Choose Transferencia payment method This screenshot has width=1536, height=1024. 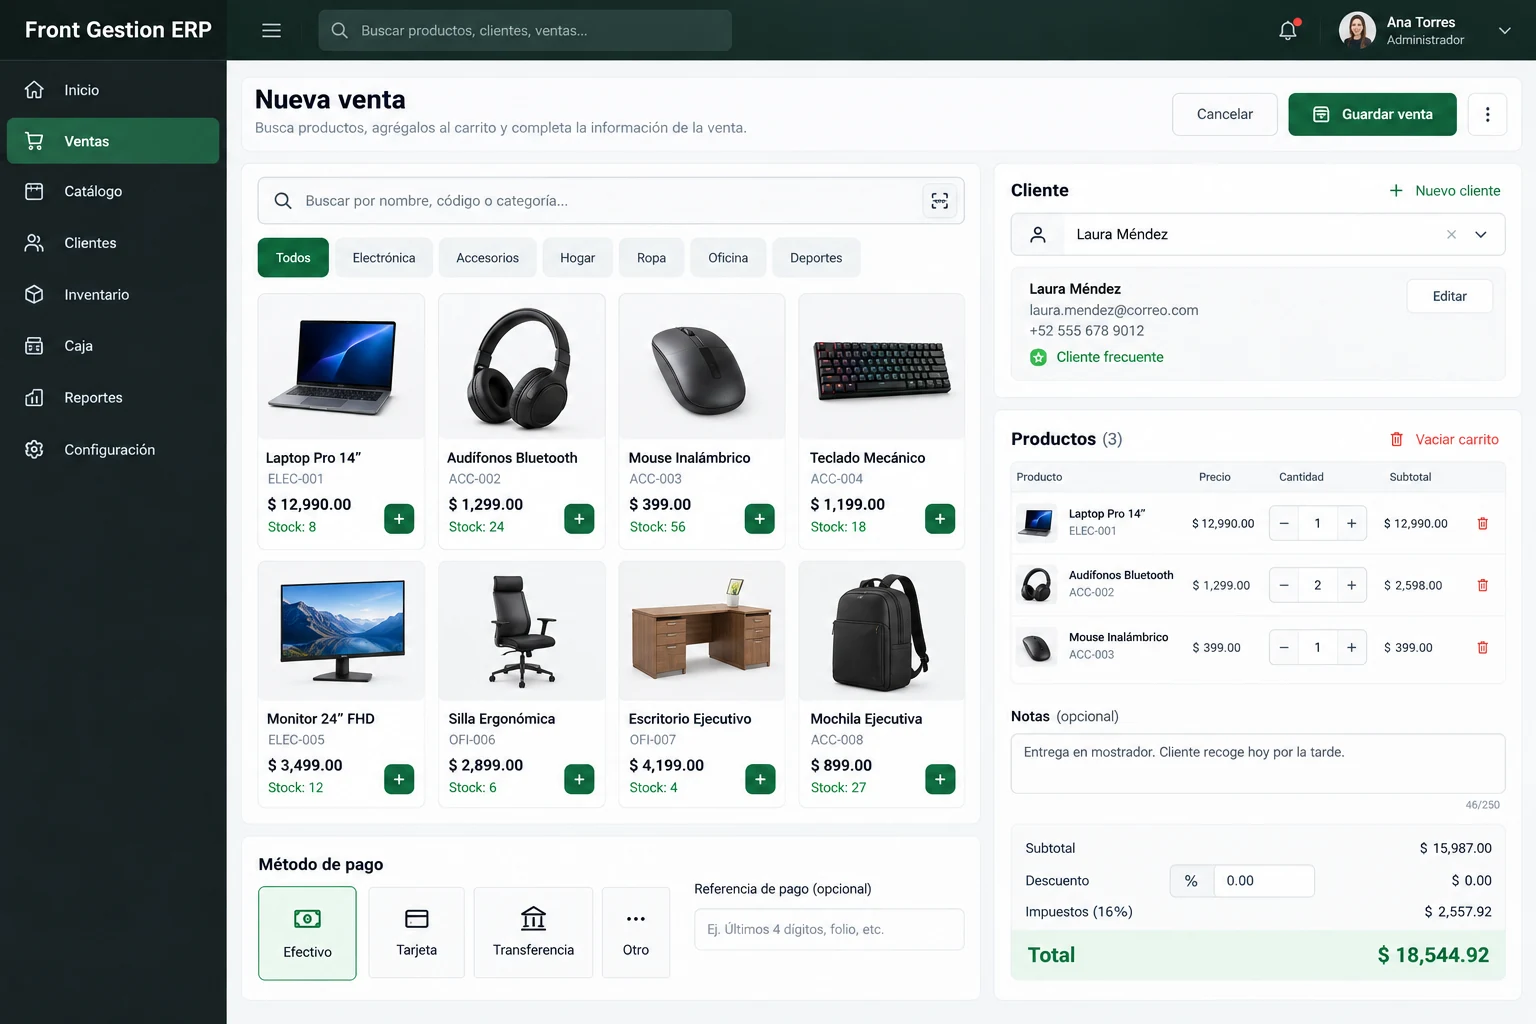coord(533,932)
